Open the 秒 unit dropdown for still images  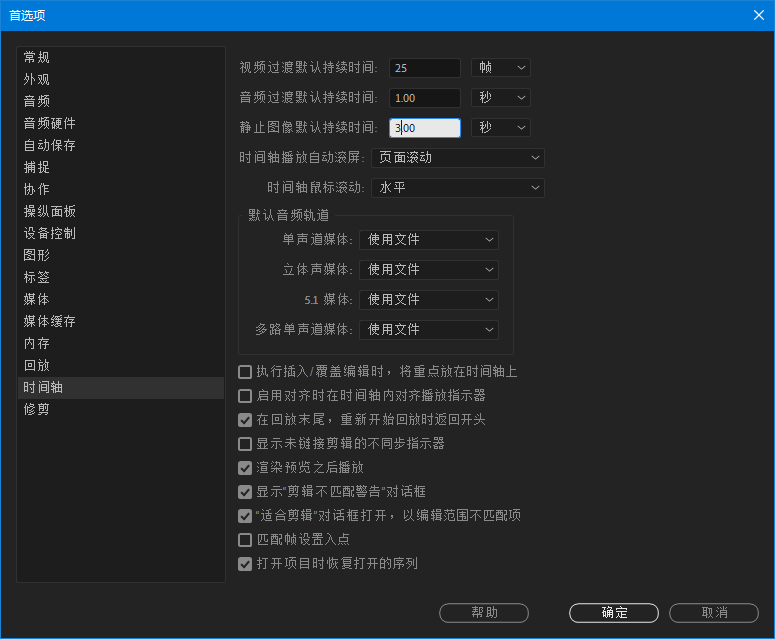coord(501,128)
